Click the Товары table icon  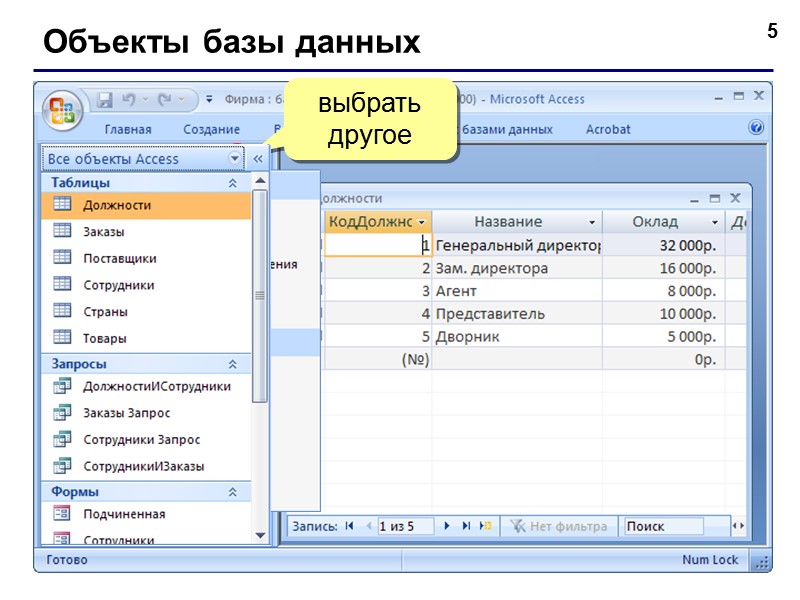coord(62,337)
